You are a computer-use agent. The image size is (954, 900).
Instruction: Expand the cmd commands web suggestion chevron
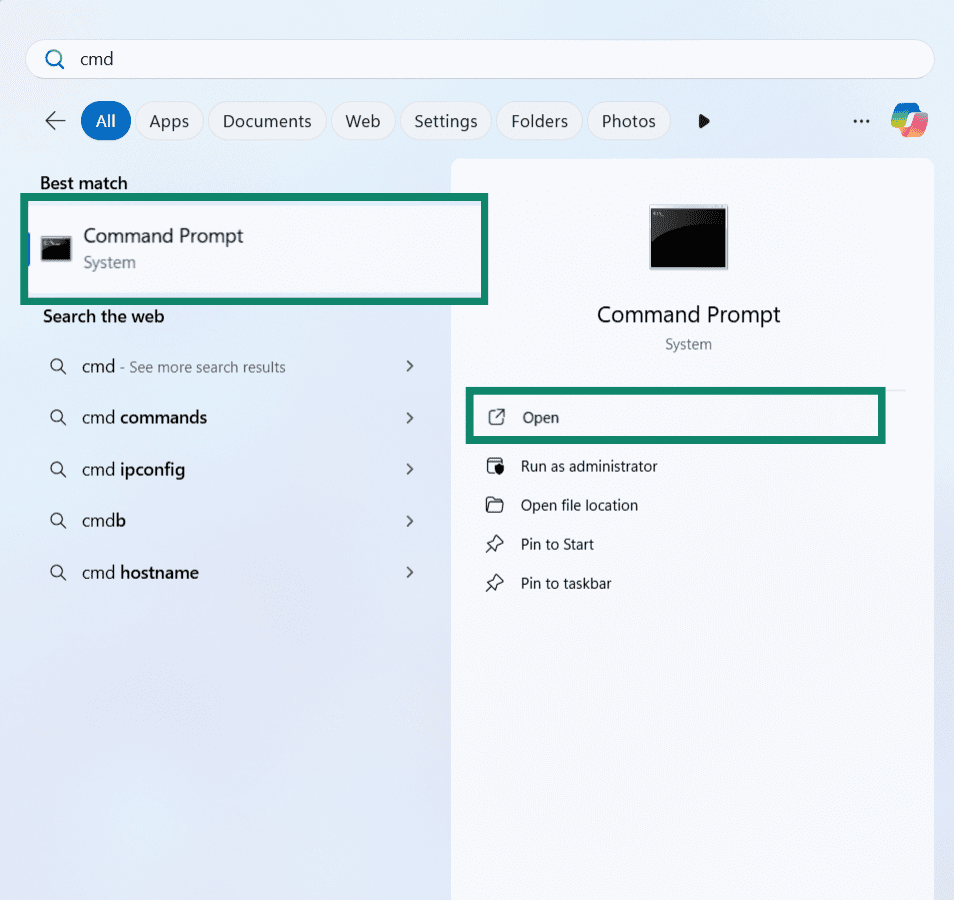coord(410,417)
